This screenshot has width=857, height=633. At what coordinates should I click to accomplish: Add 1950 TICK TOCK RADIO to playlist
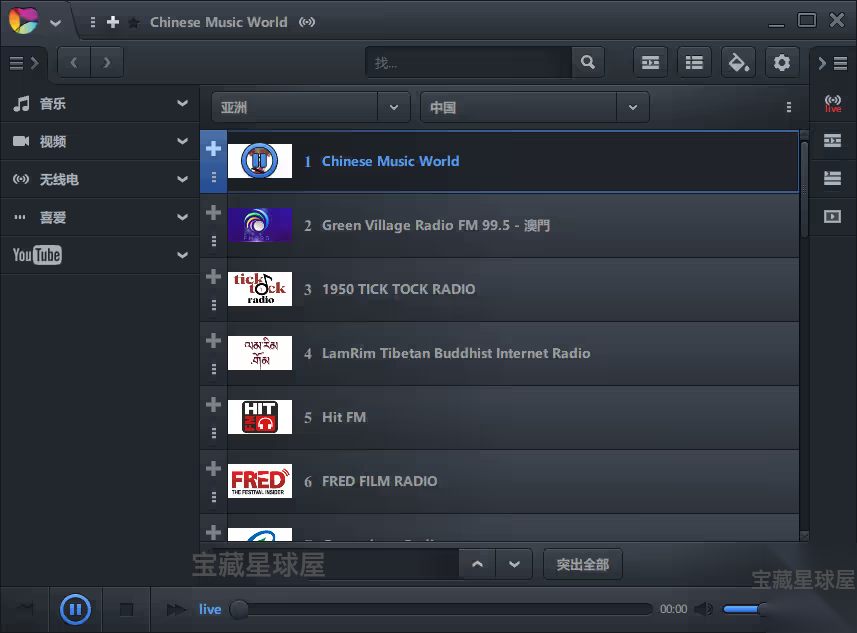(x=213, y=276)
